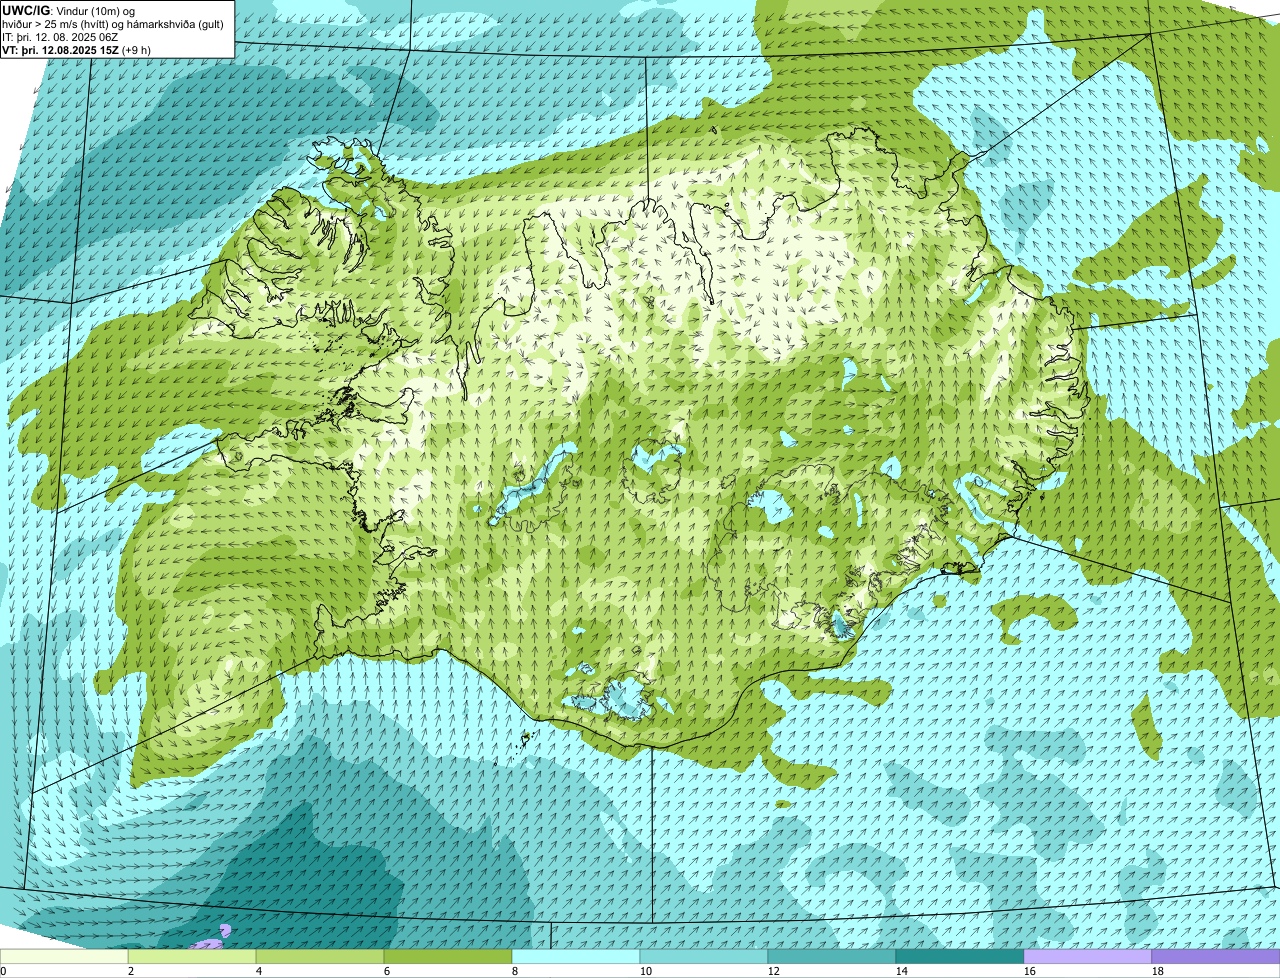Pick the turquoise 10–12 m/s legend swatch
The image size is (1280, 978).
tap(704, 956)
